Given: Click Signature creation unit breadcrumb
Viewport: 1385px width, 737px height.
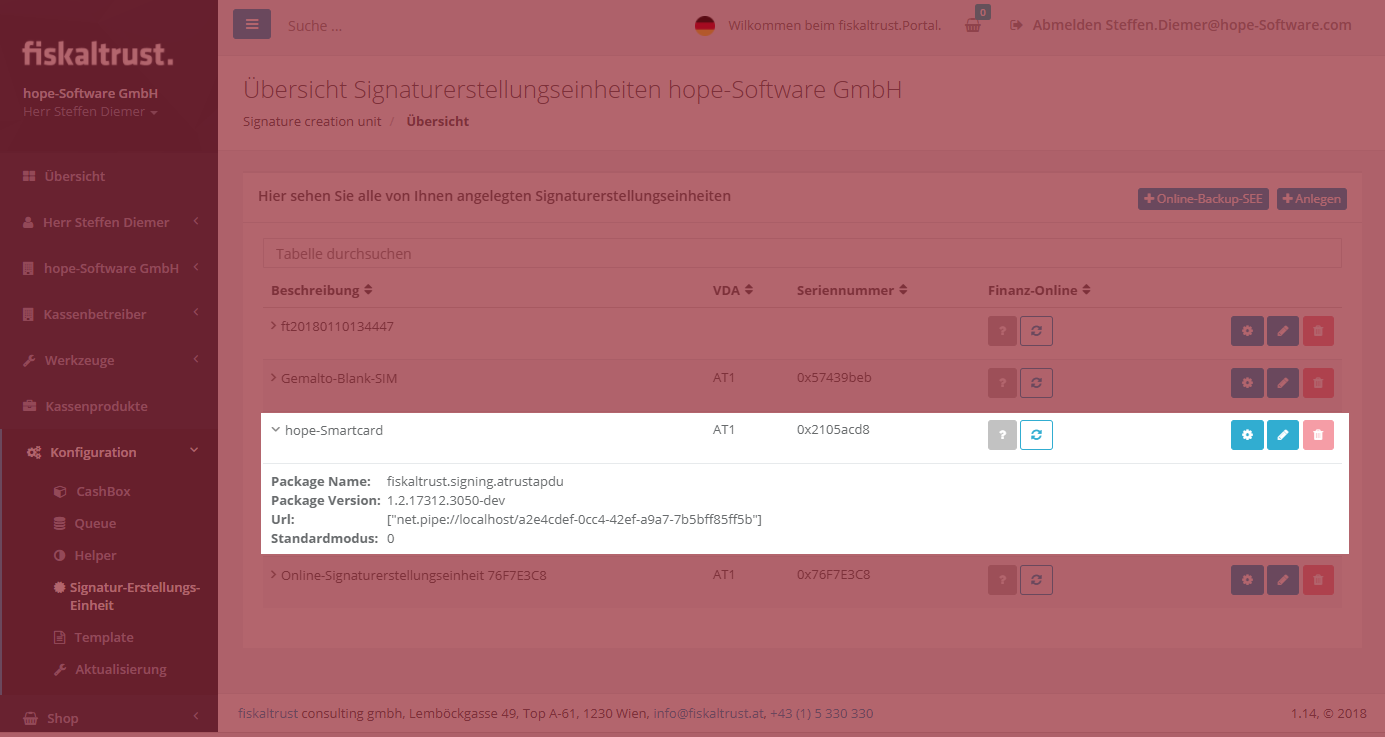Looking at the screenshot, I should pyautogui.click(x=312, y=121).
